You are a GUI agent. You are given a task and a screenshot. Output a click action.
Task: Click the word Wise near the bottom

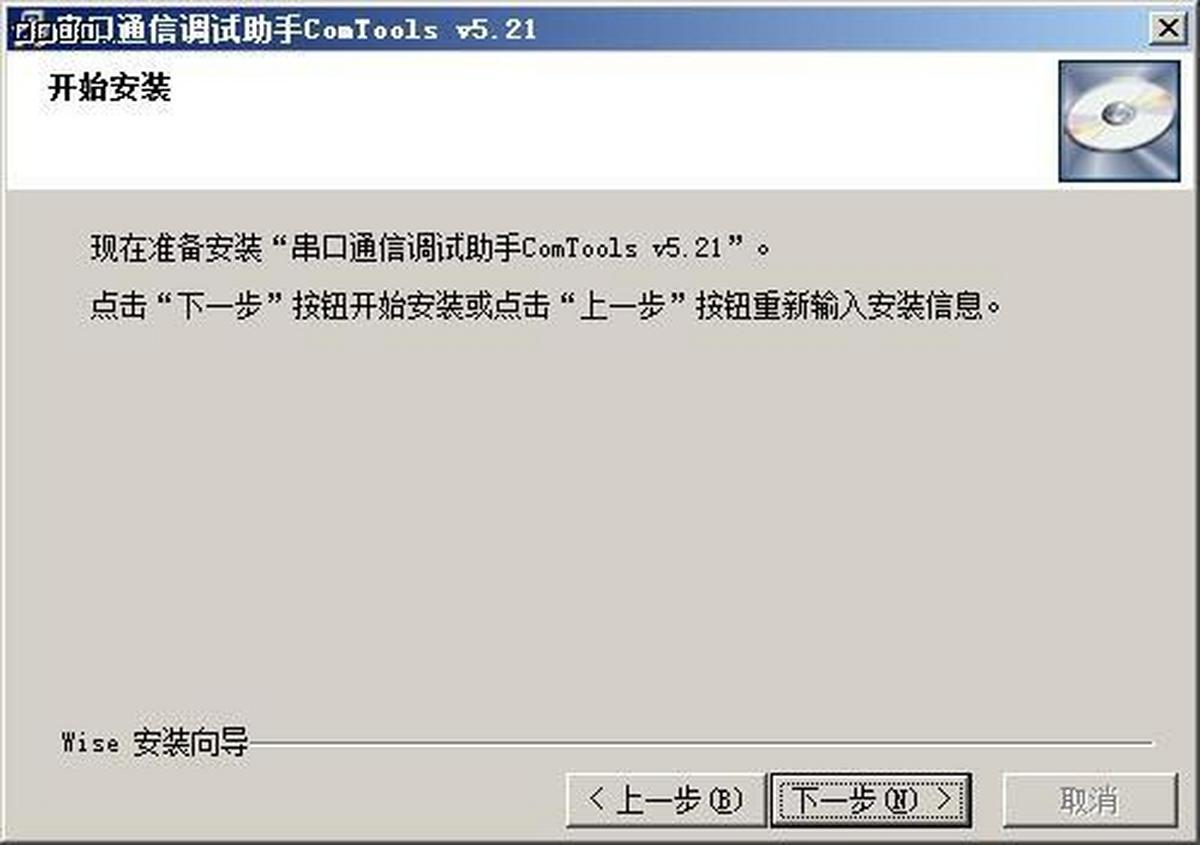[x=90, y=743]
